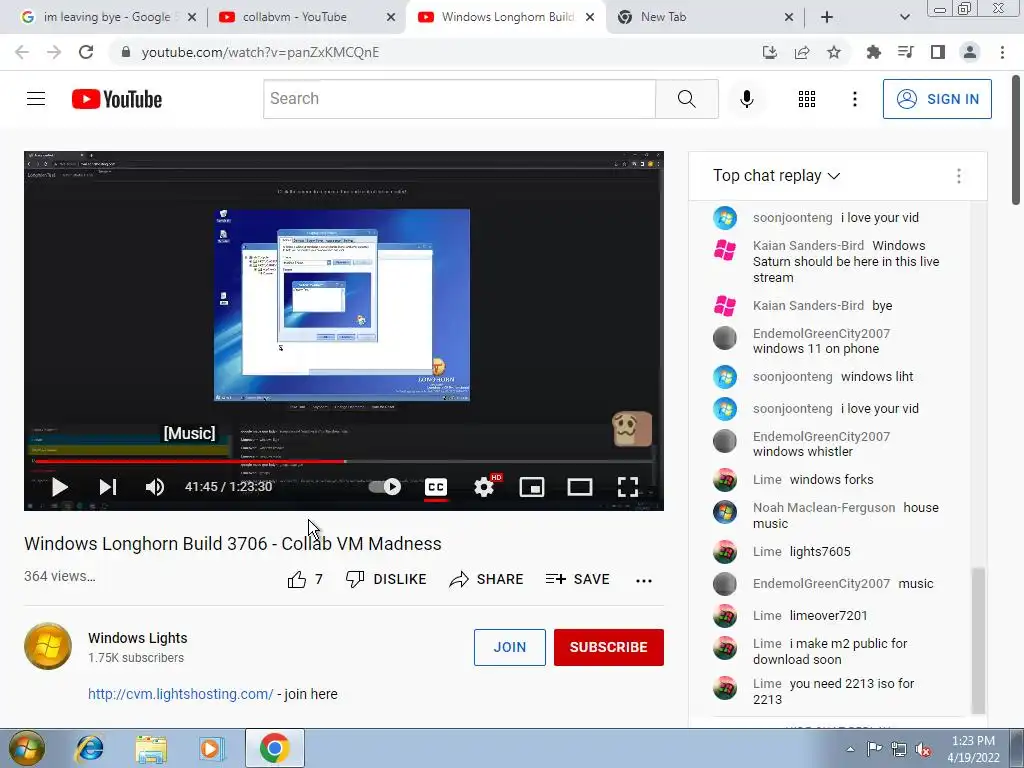
Task: Open Chrome side panel
Action: pyautogui.click(x=938, y=52)
